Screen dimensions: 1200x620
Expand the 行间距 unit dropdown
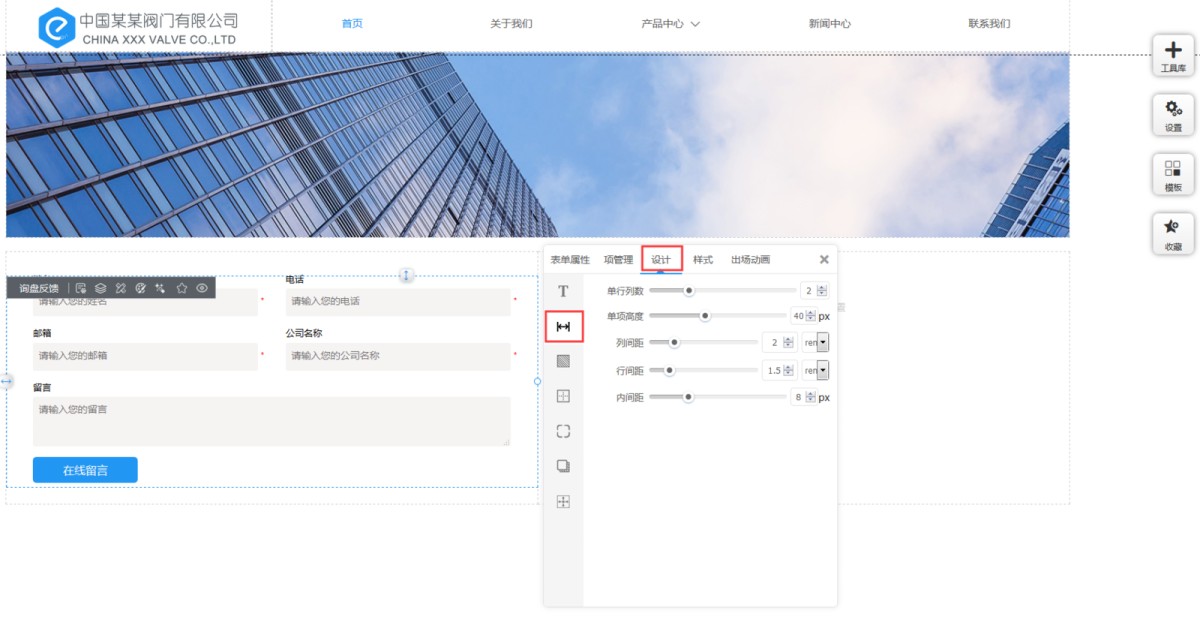pos(822,371)
